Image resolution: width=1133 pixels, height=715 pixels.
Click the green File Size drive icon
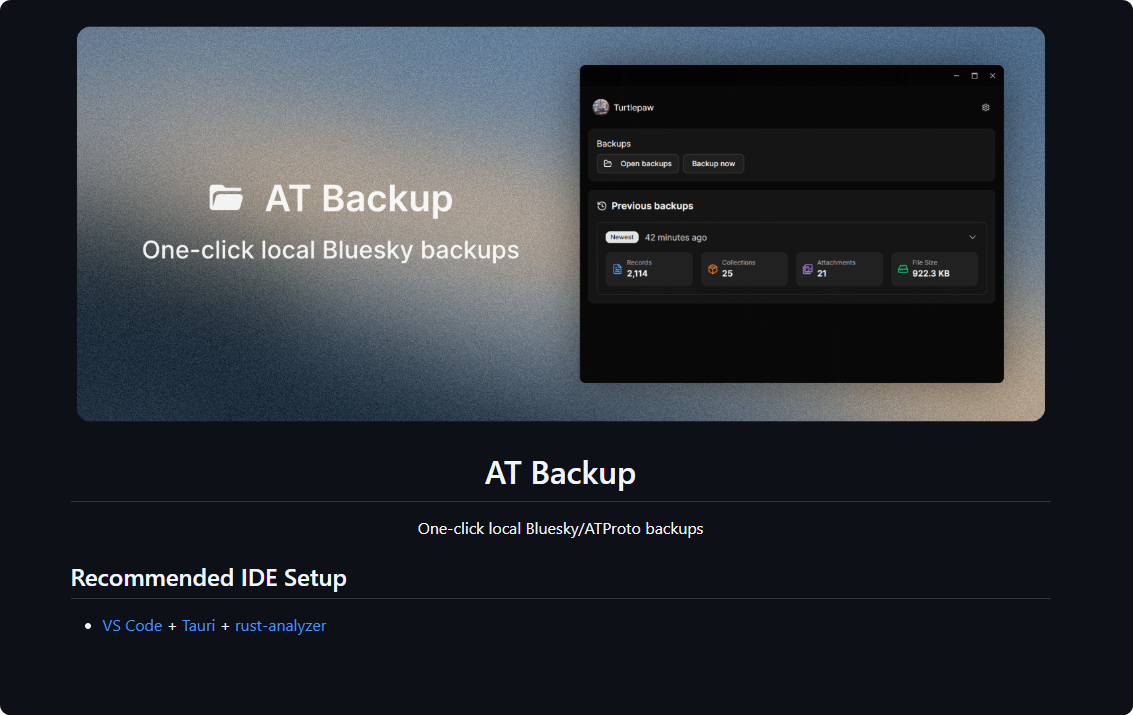[x=902, y=269]
